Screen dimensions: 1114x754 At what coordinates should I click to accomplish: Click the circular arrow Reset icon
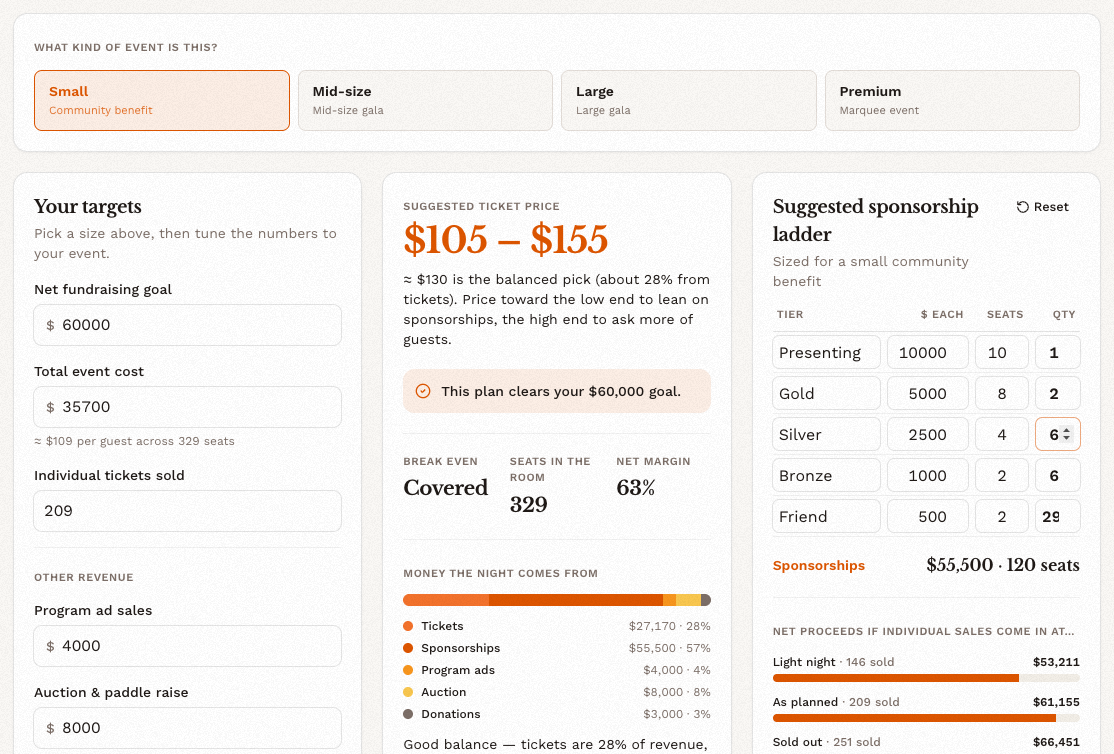[x=1022, y=207]
